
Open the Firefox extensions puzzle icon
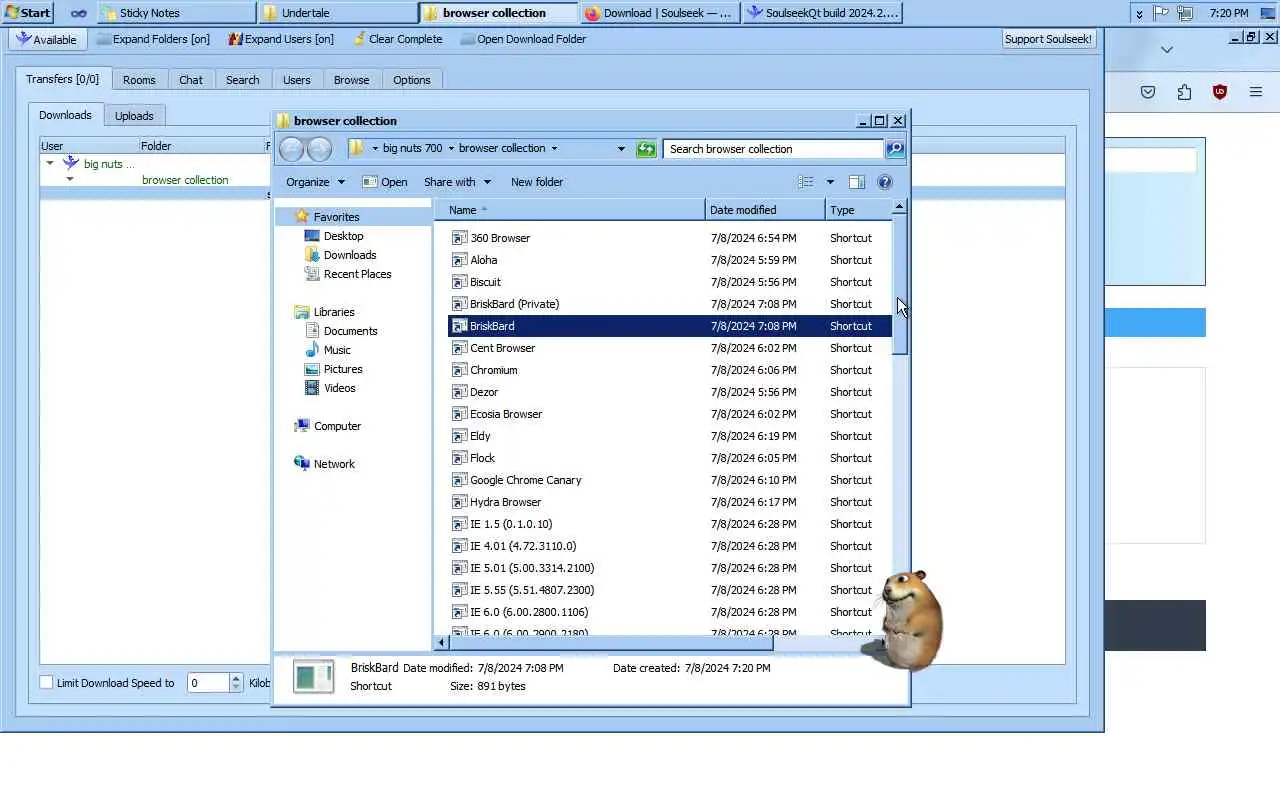click(1184, 92)
